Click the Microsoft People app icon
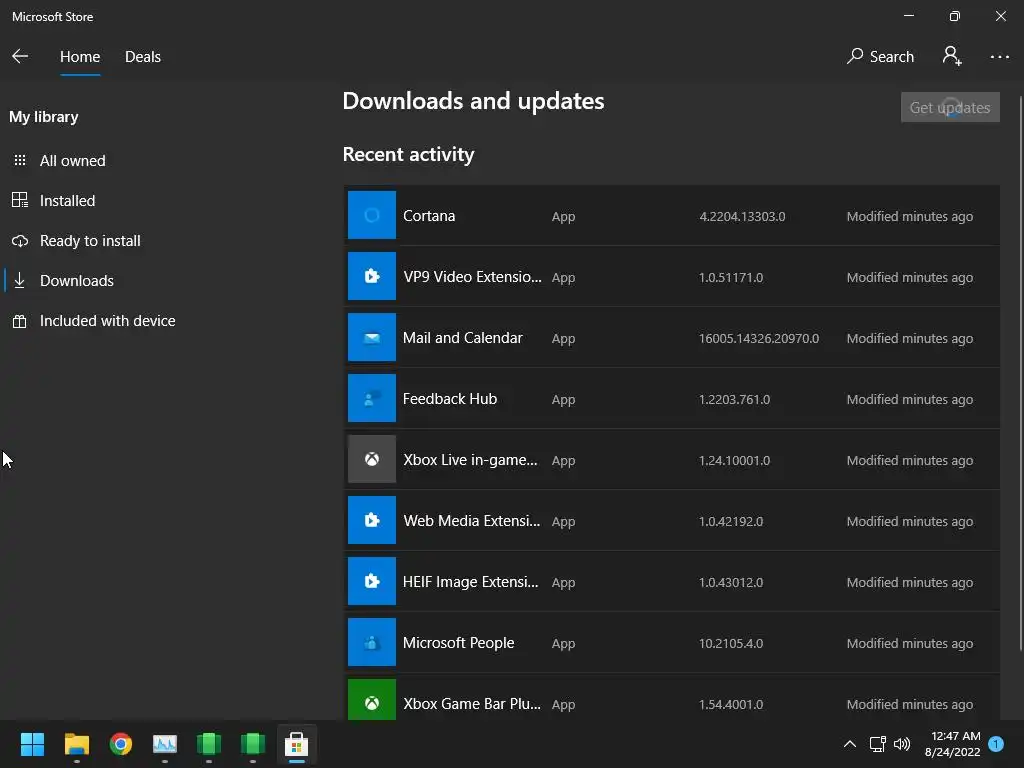The height and width of the screenshot is (768, 1024). pyautogui.click(x=372, y=642)
